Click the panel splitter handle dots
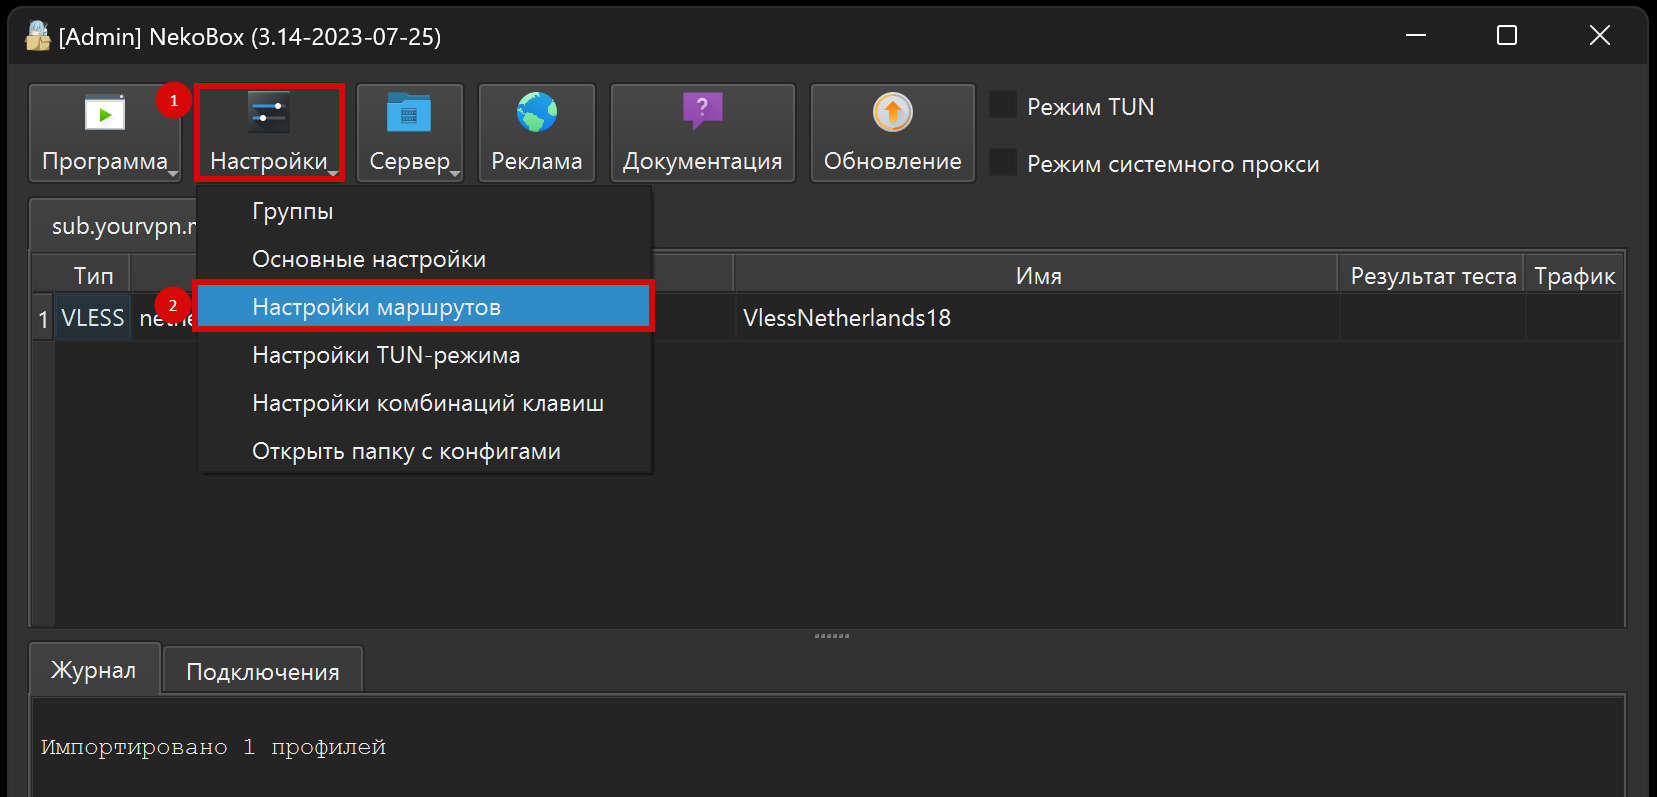 (831, 636)
